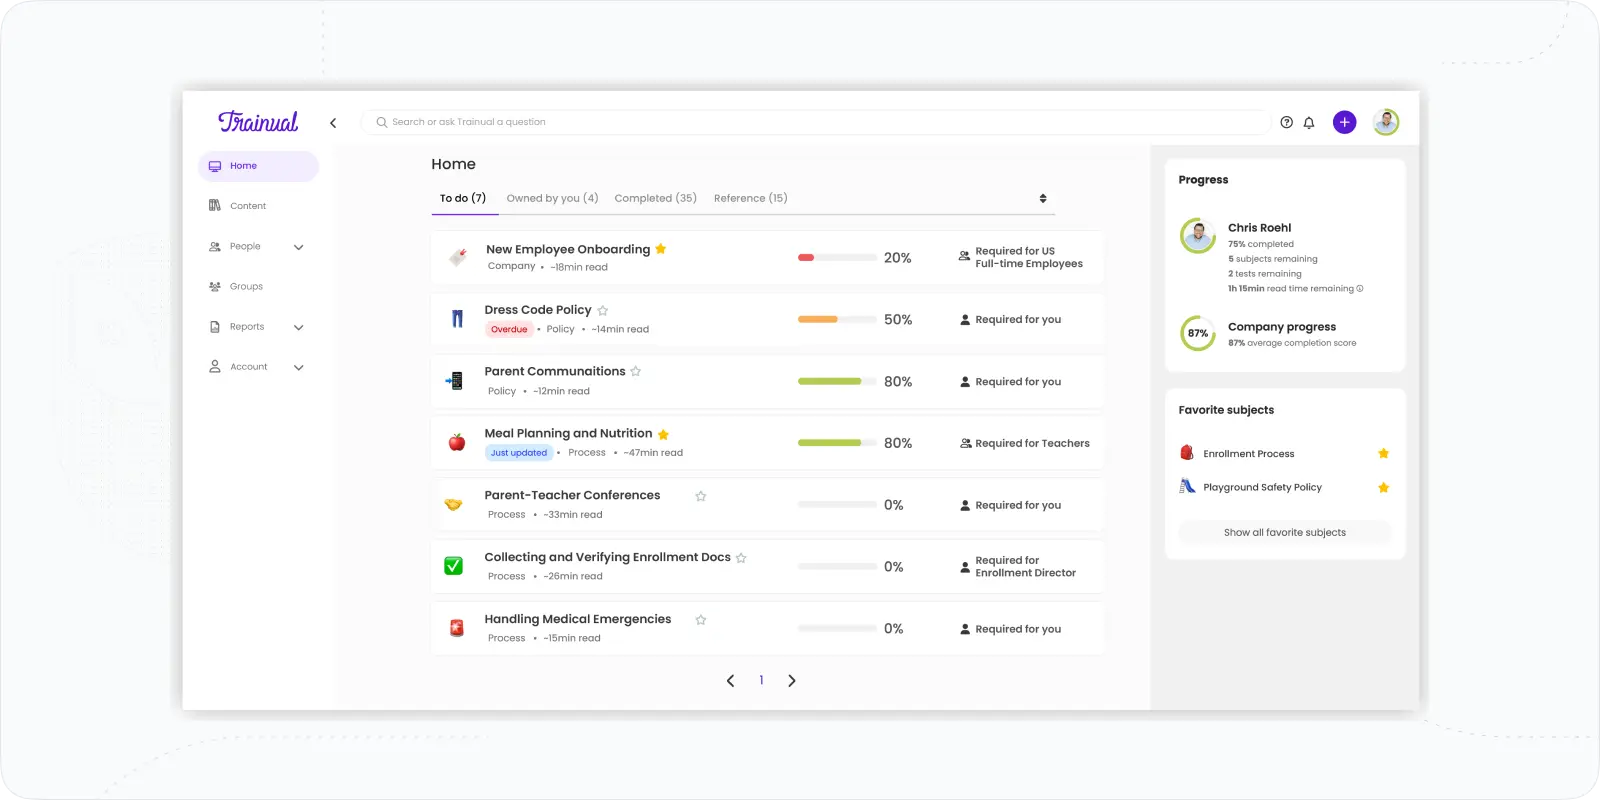This screenshot has height=800, width=1600.
Task: Open the user profile avatar in the header
Action: coord(1386,122)
